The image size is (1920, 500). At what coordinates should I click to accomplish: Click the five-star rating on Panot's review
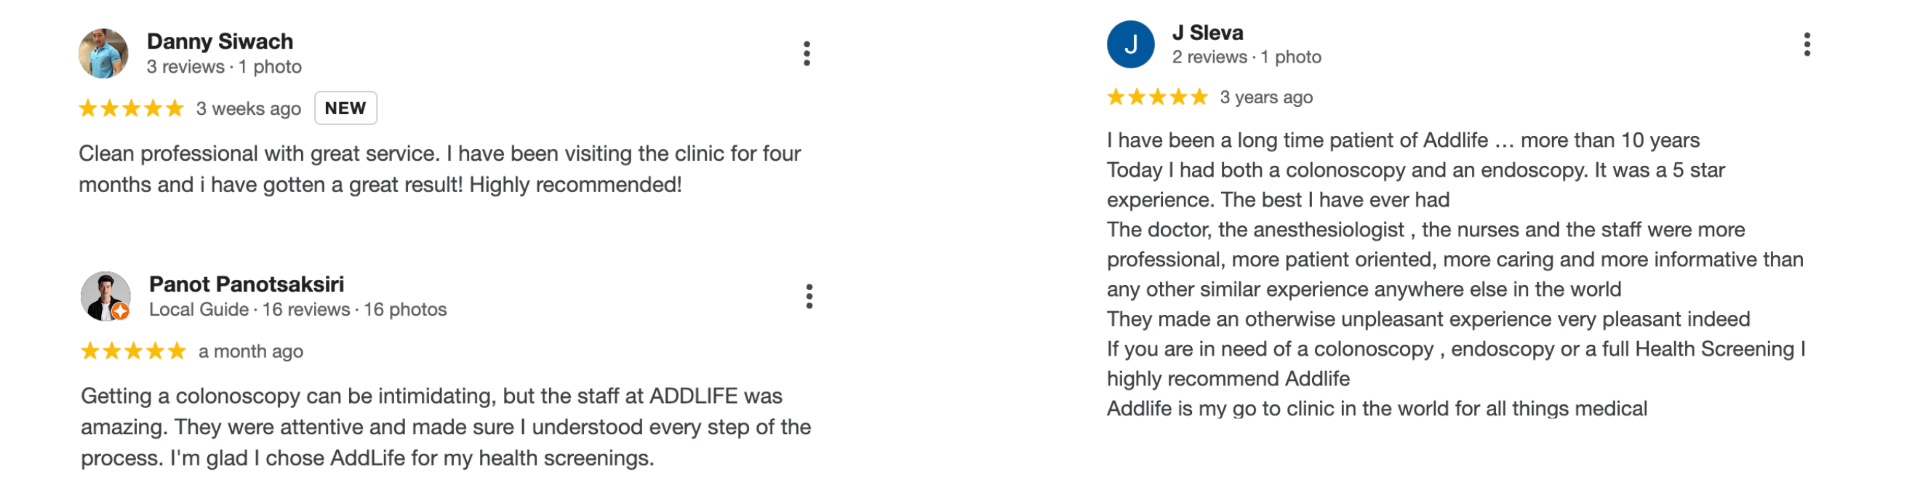[133, 351]
